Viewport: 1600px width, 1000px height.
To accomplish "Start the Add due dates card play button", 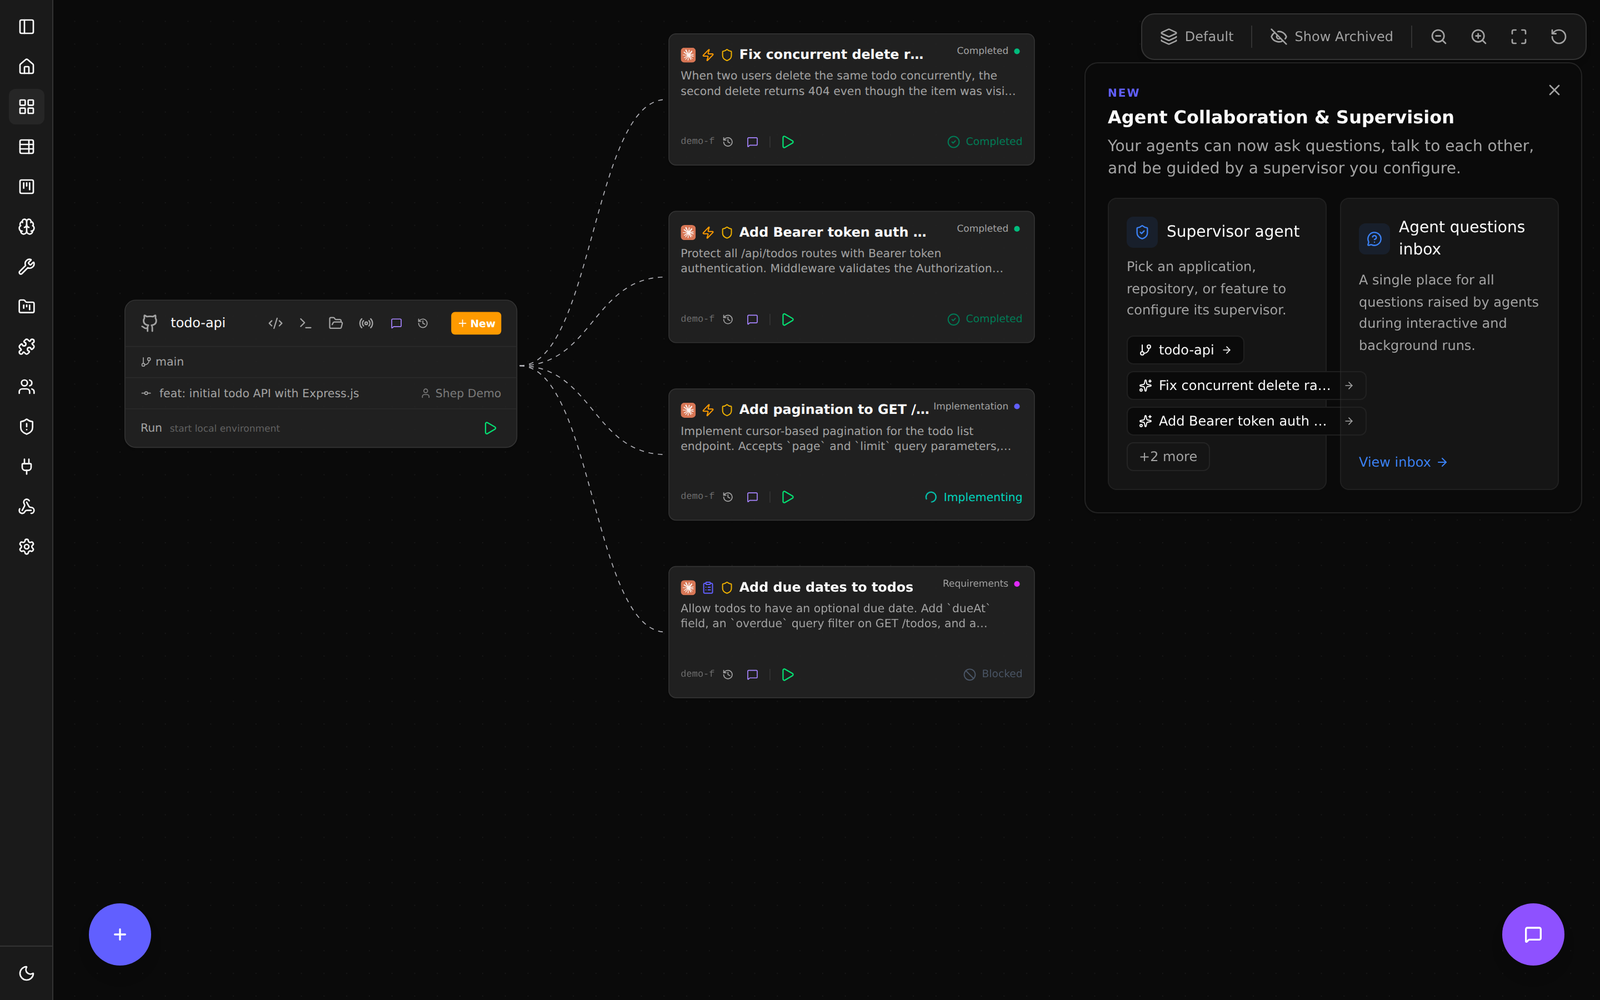I will [x=788, y=675].
